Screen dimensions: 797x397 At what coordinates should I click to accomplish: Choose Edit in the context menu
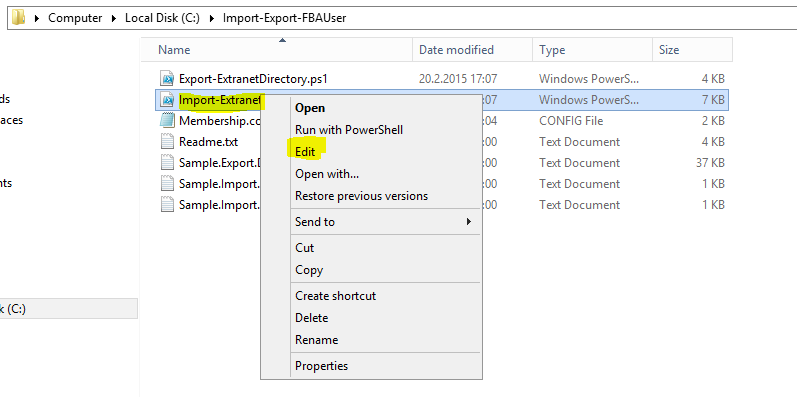click(x=305, y=151)
